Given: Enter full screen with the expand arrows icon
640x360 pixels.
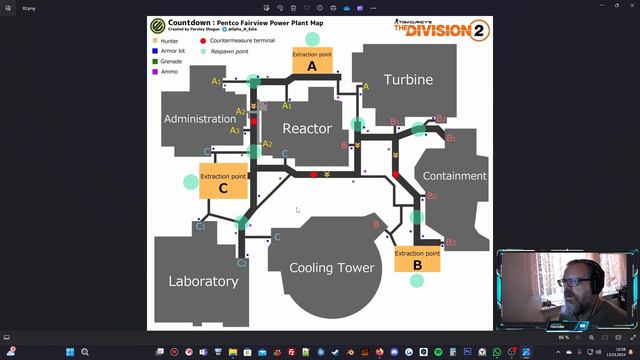Looking at the screenshot, I should [x=633, y=338].
